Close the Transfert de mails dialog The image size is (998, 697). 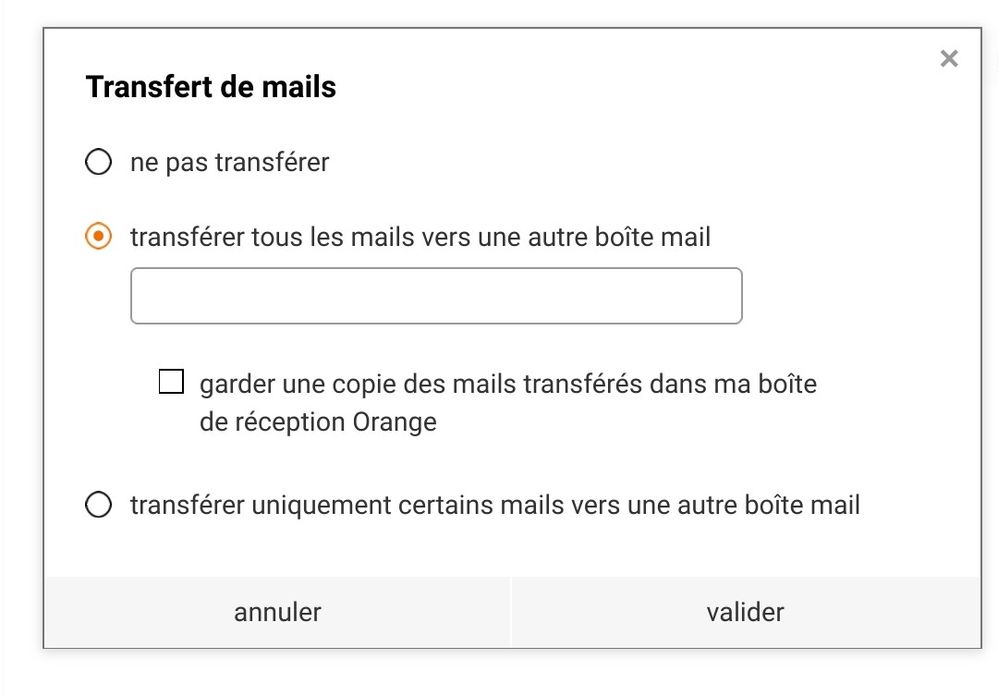click(948, 58)
